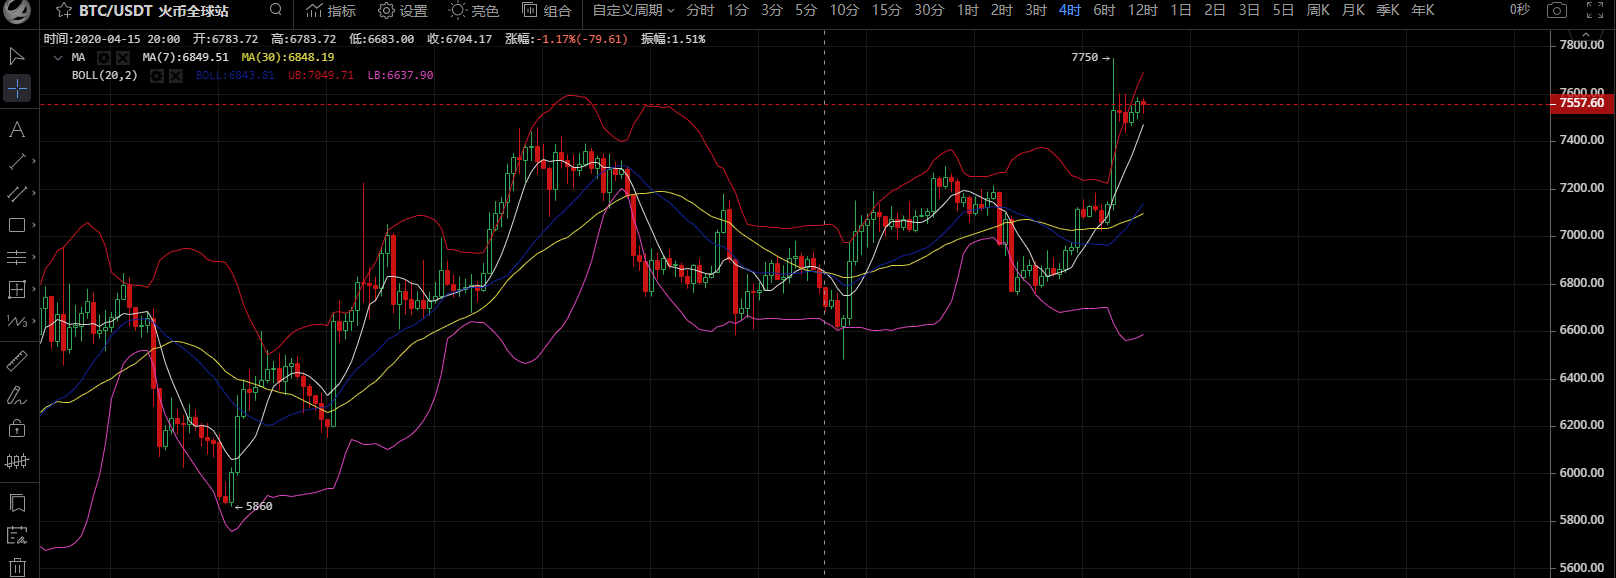Click the BTC/USDT 火币全球站 symbol title
Screen dimensions: 1616x578
point(154,10)
